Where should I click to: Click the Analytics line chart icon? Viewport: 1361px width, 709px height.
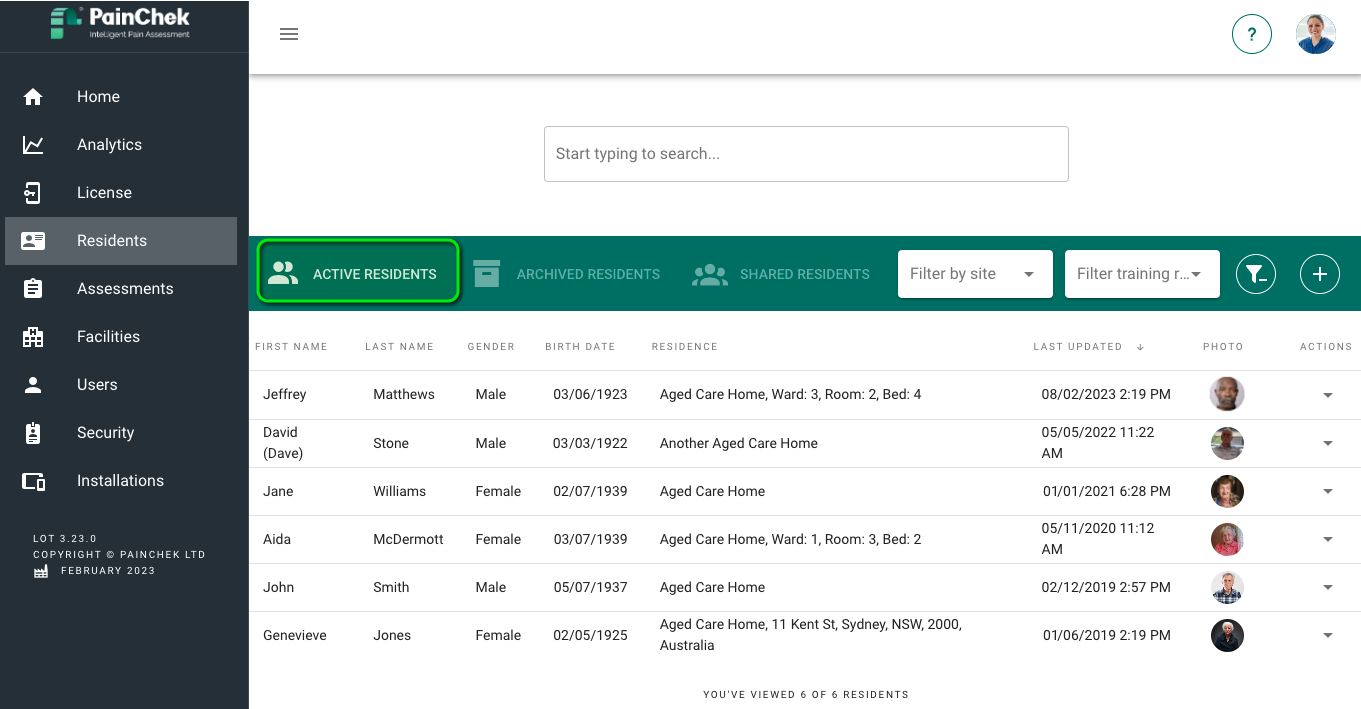click(33, 145)
